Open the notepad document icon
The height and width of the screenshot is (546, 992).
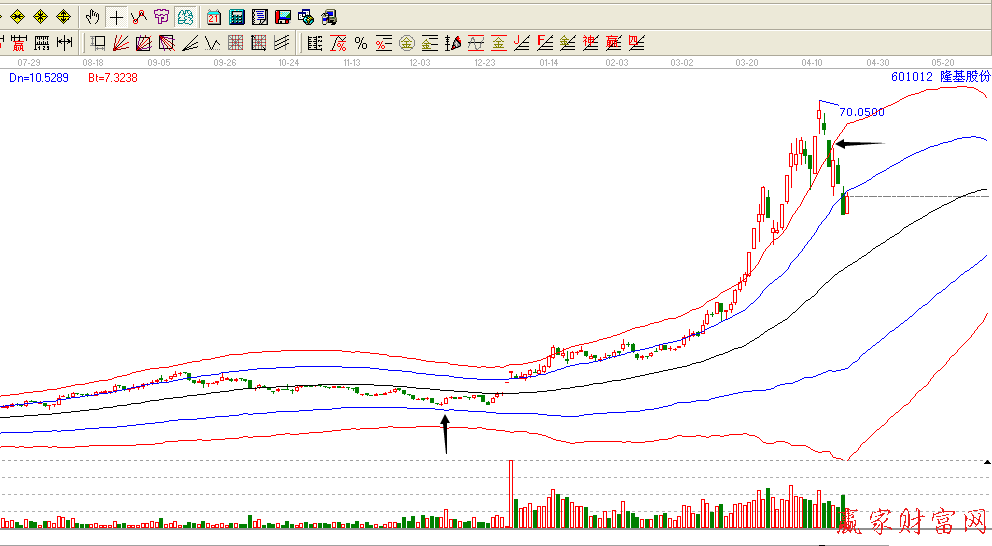[x=260, y=17]
